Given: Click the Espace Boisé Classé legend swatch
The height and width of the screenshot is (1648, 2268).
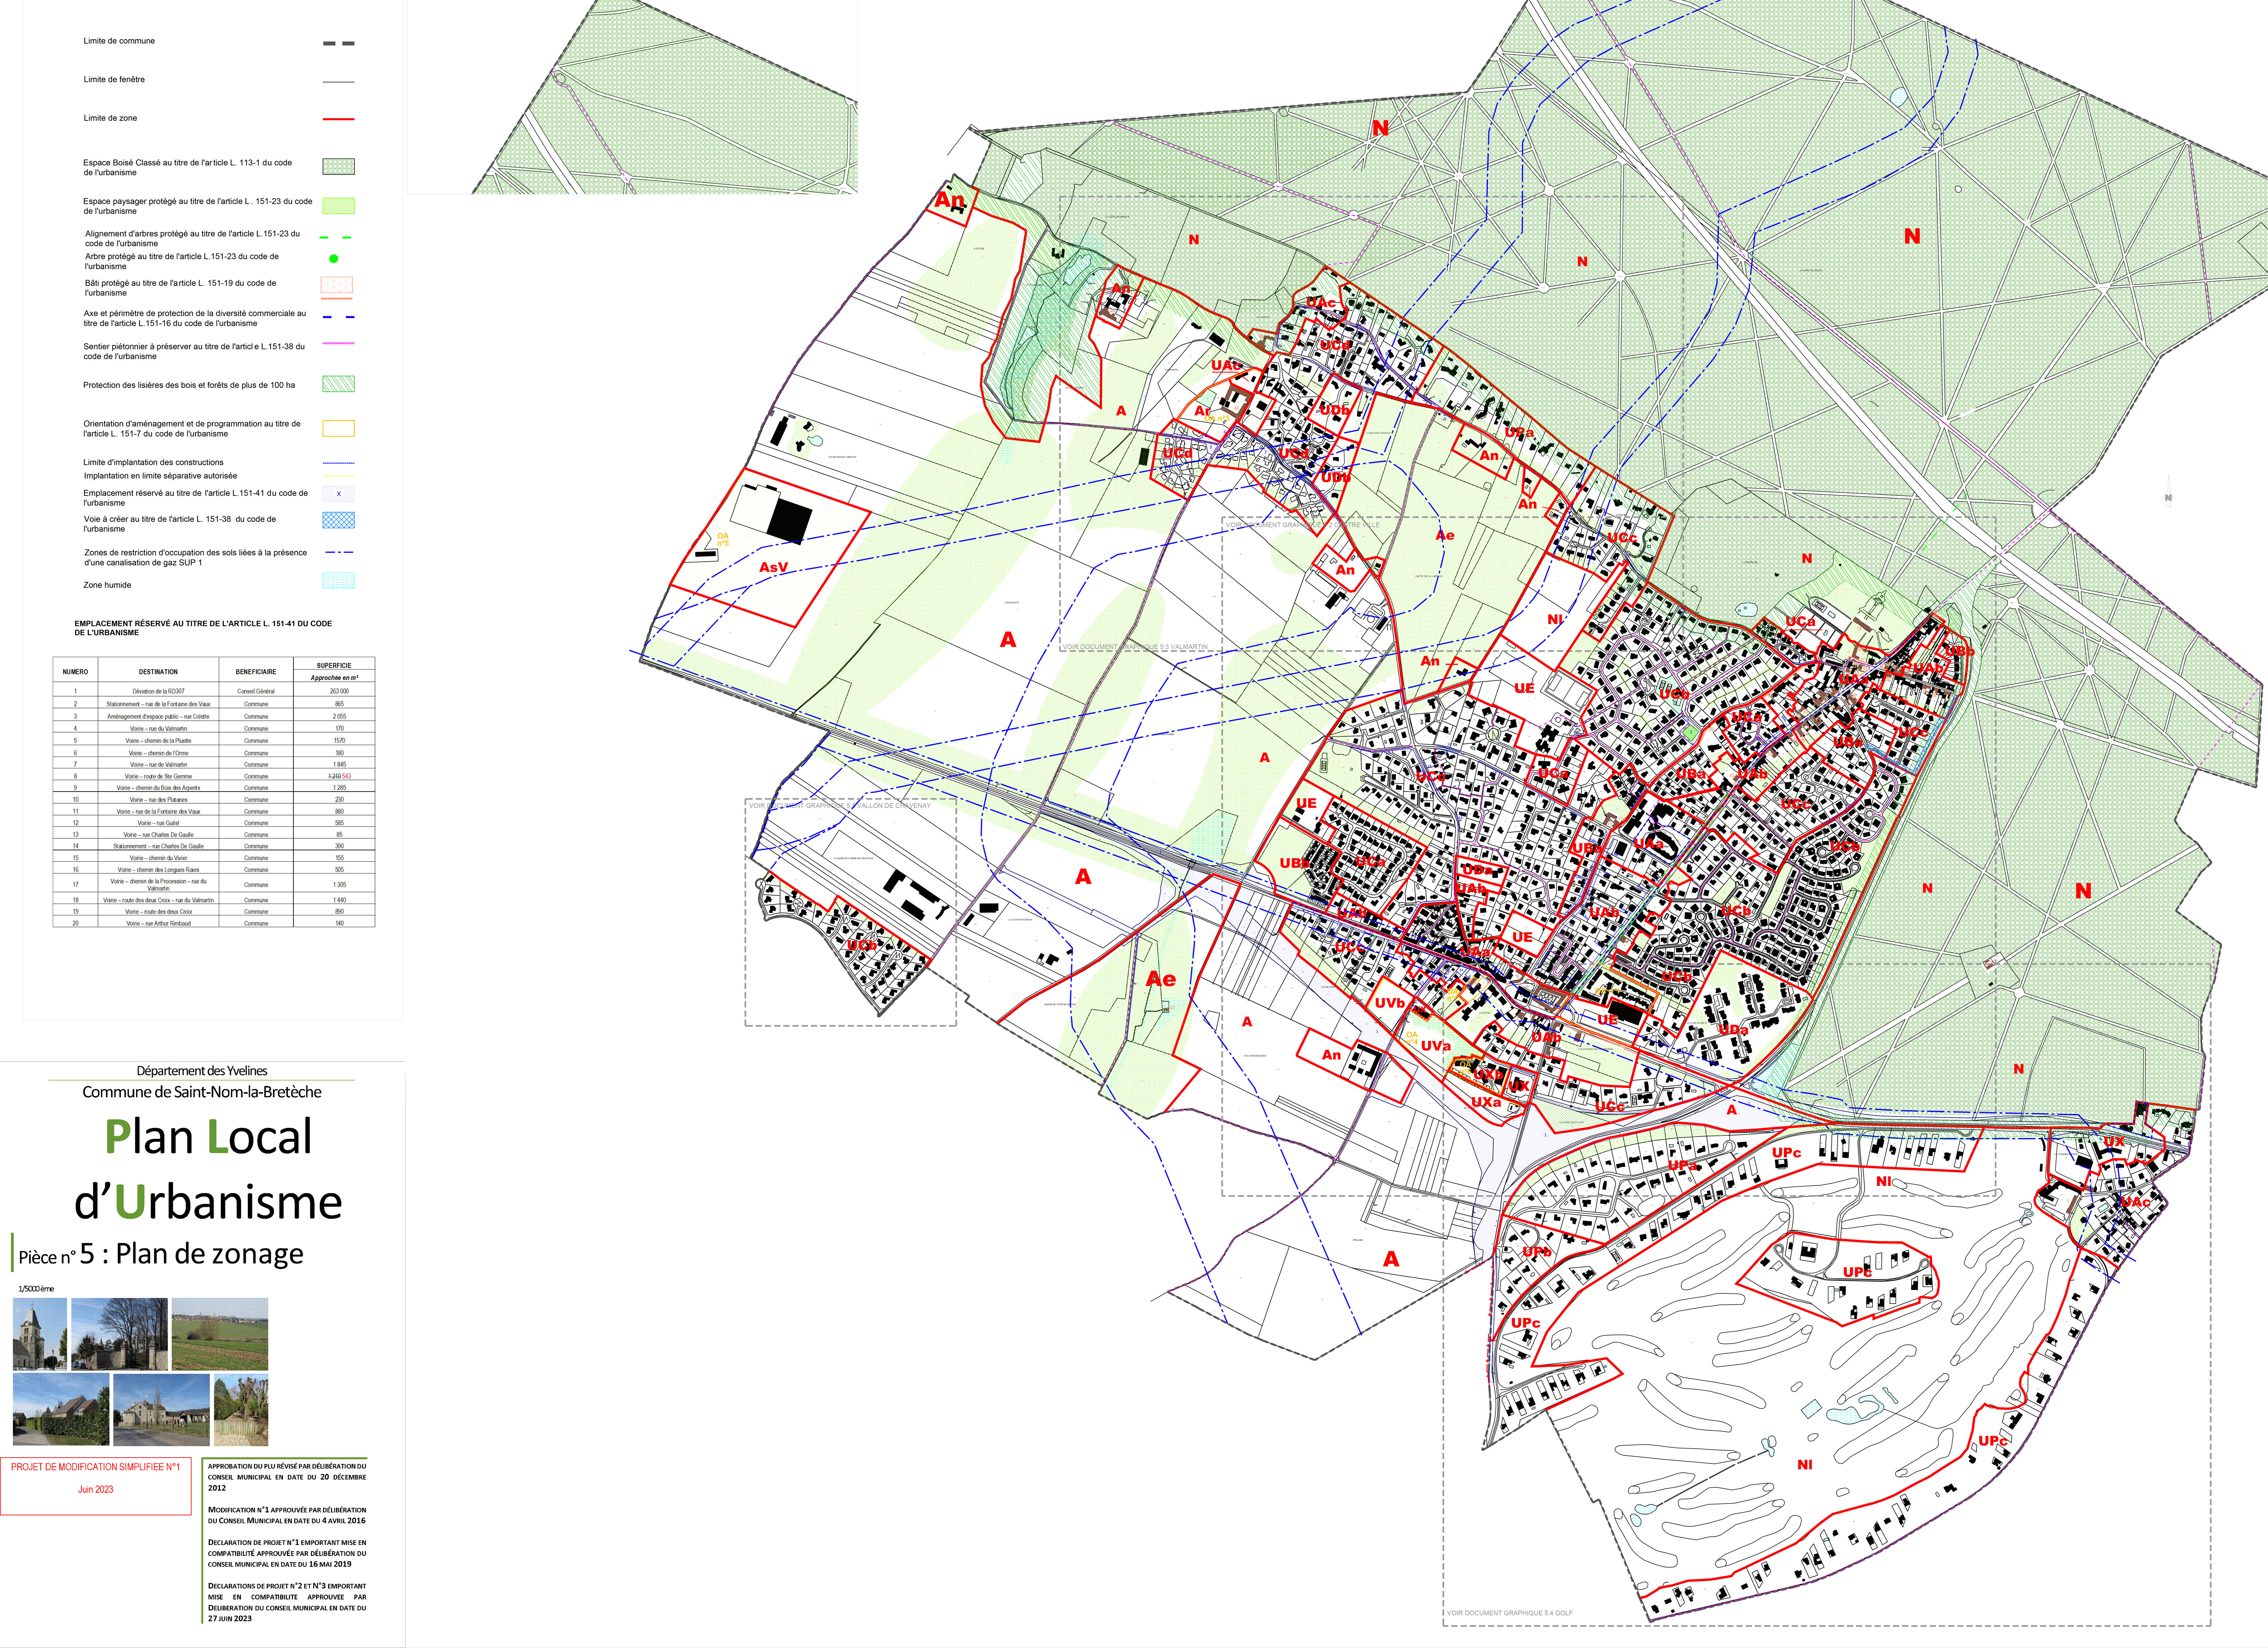Looking at the screenshot, I should 338,166.
